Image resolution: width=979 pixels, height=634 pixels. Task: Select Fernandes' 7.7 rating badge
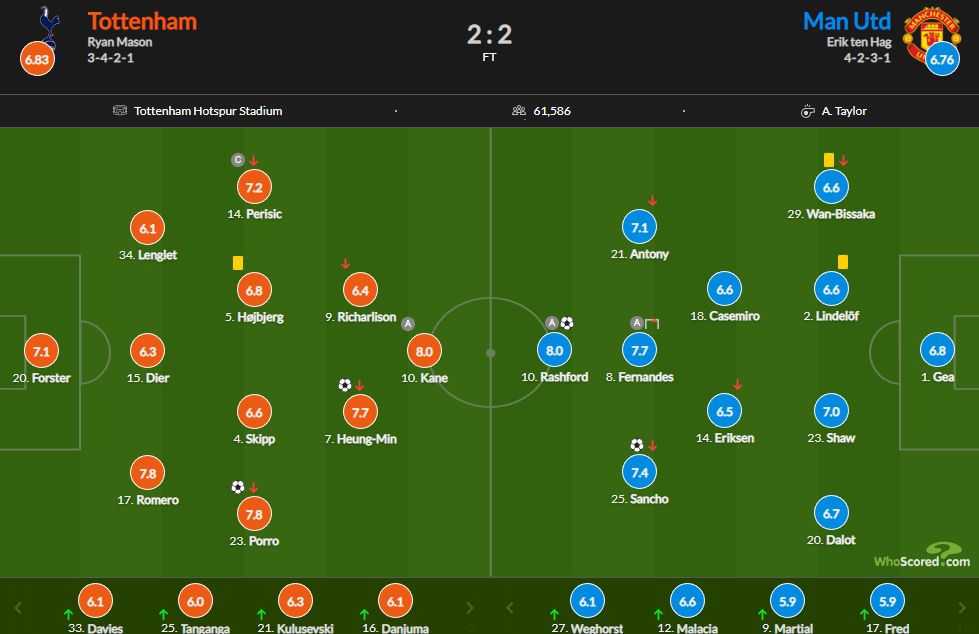click(639, 350)
